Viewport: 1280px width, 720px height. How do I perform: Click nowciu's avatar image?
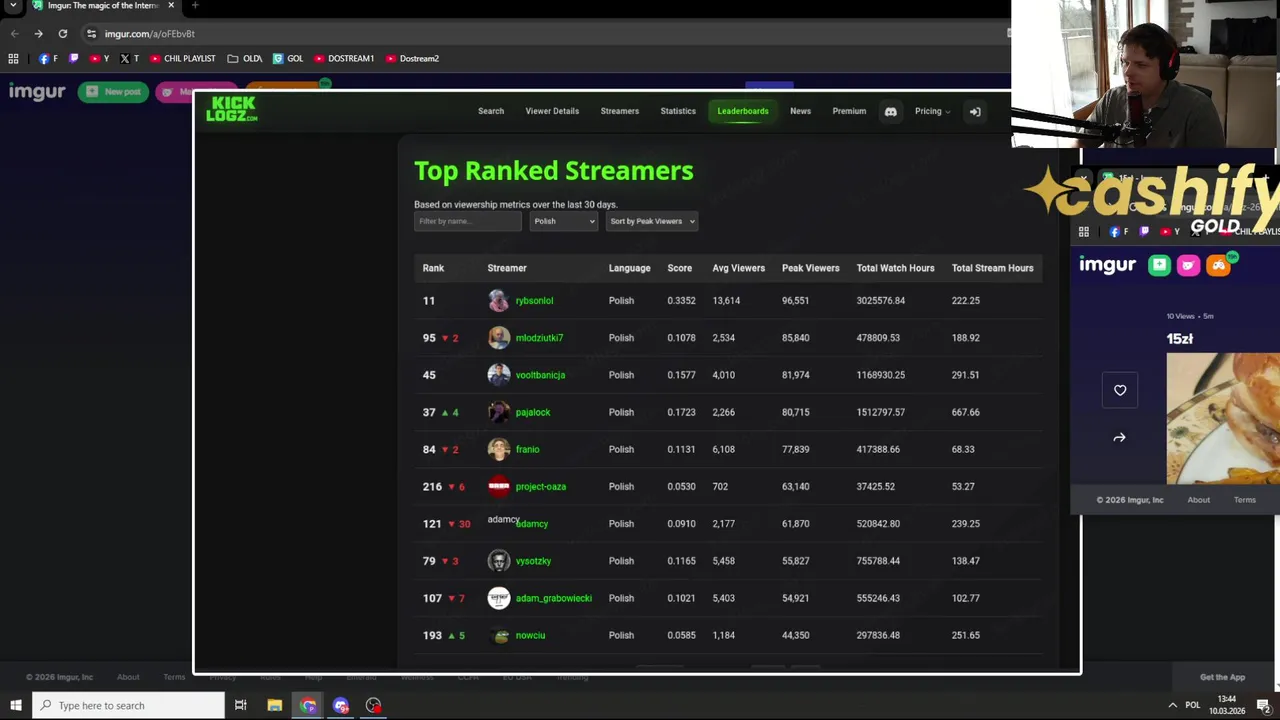[x=499, y=635]
